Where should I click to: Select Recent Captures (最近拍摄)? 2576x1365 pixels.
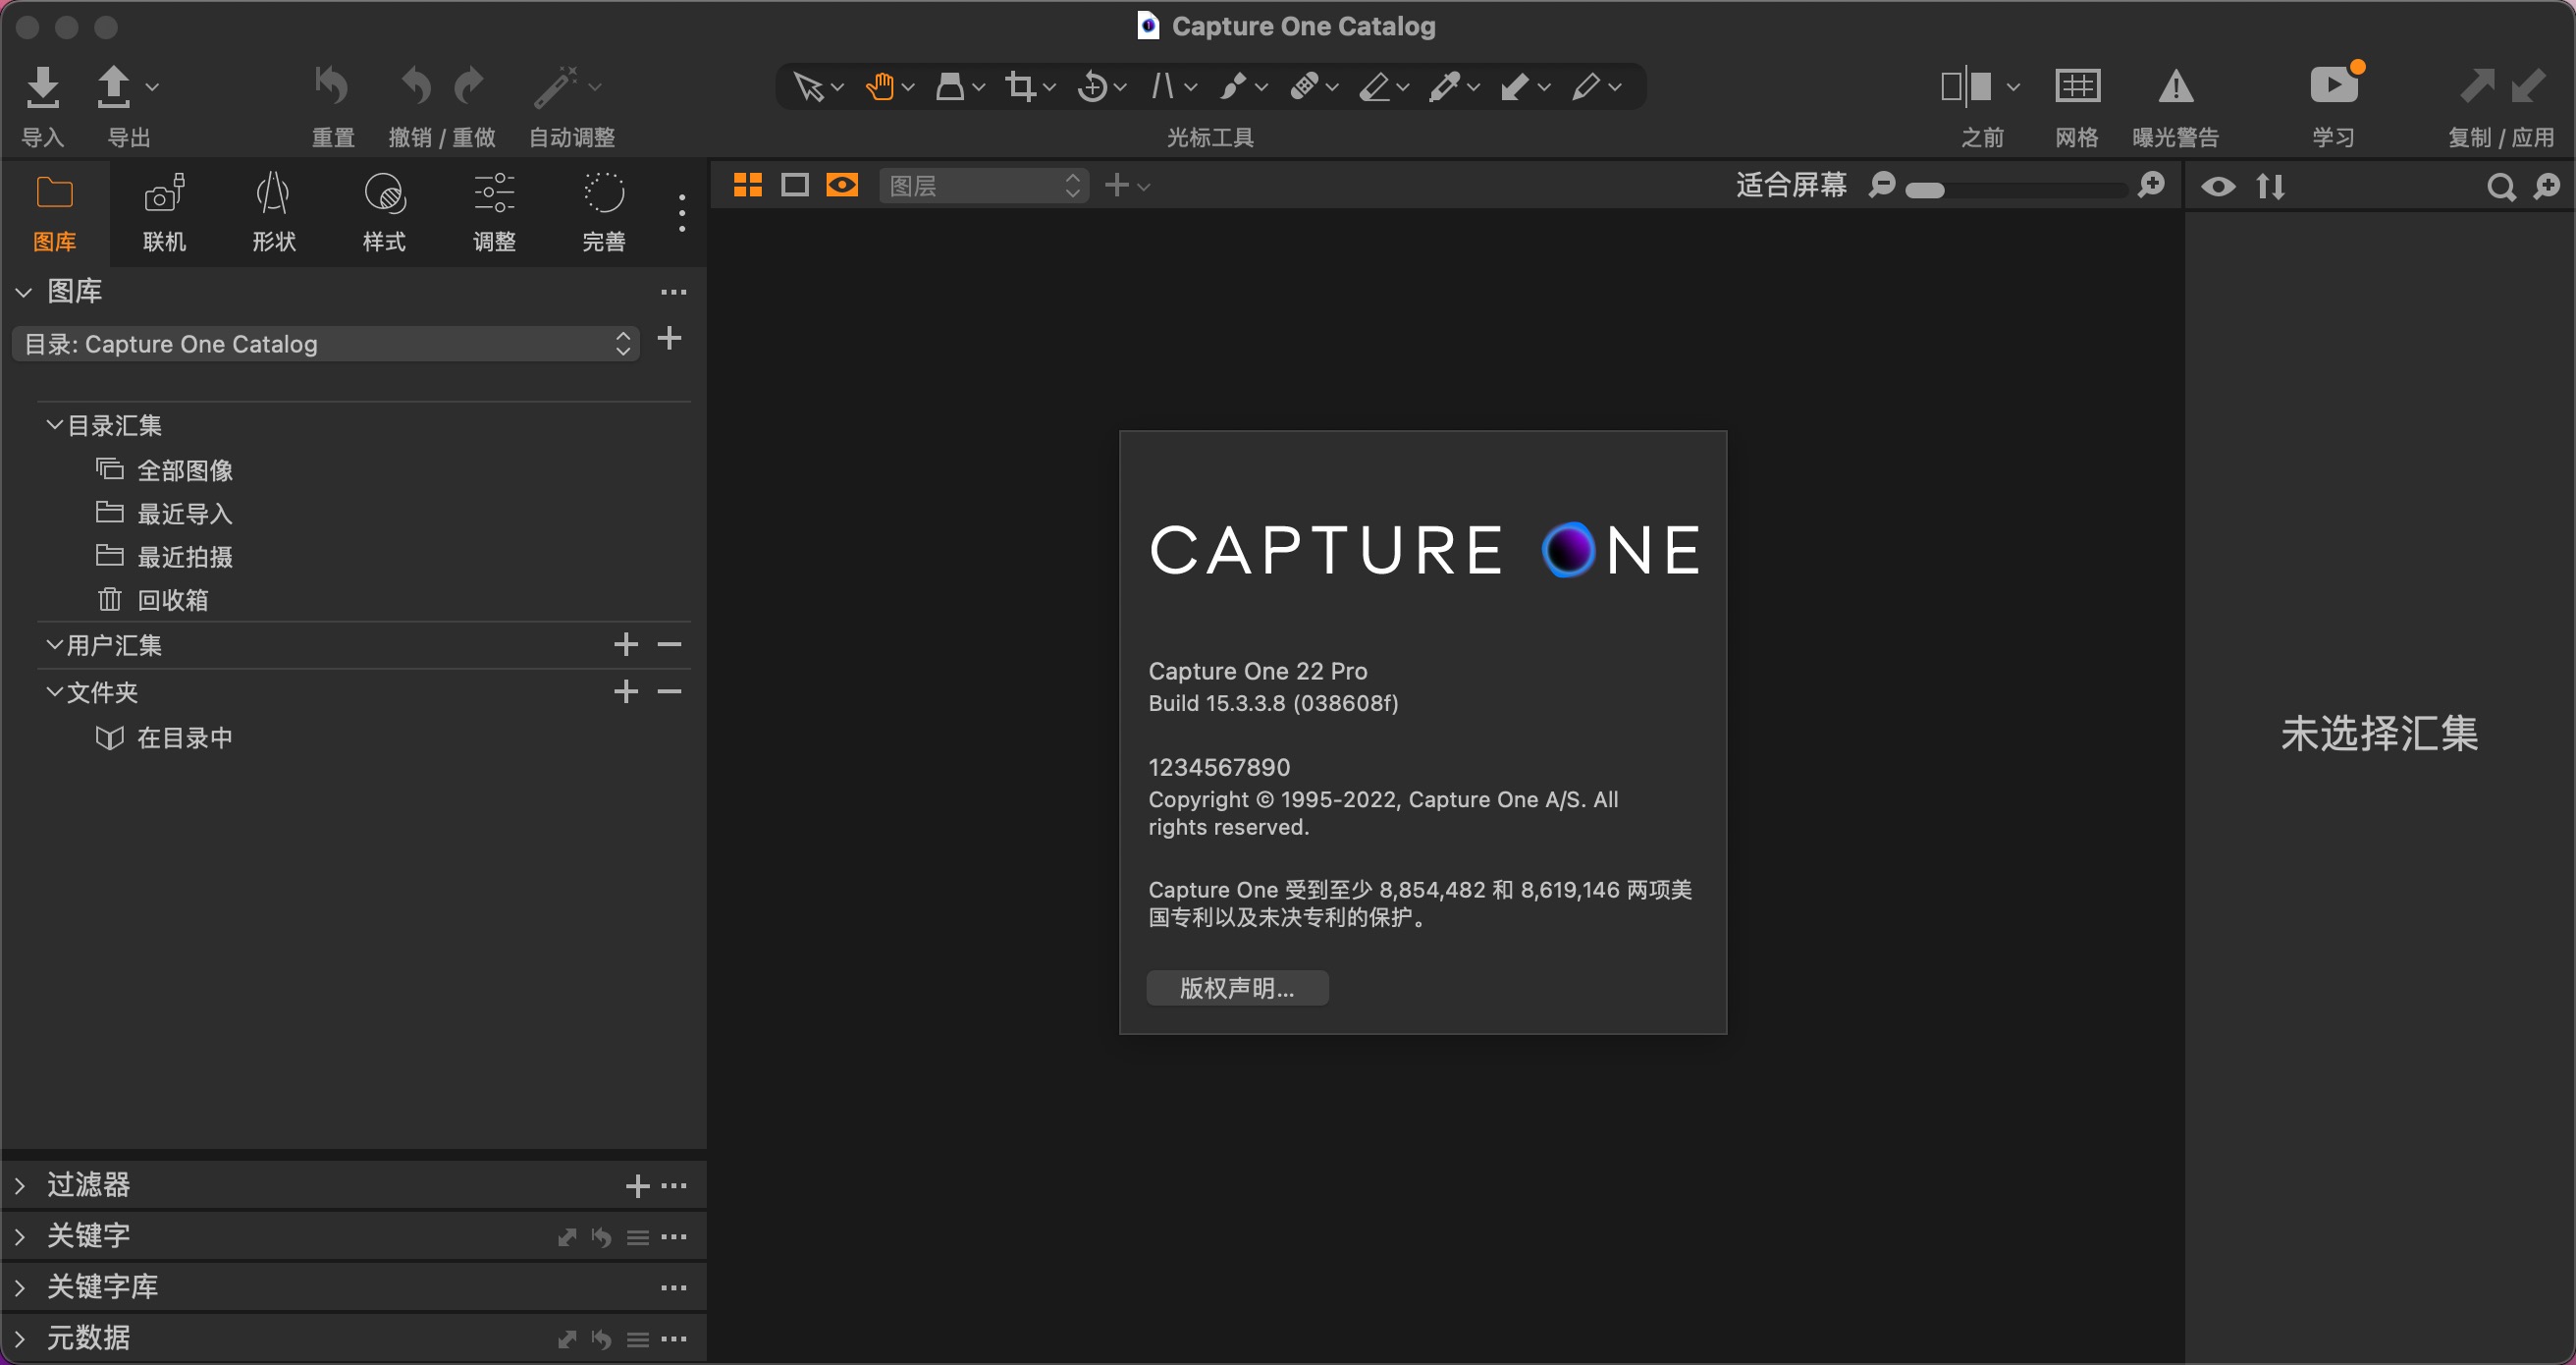184,557
